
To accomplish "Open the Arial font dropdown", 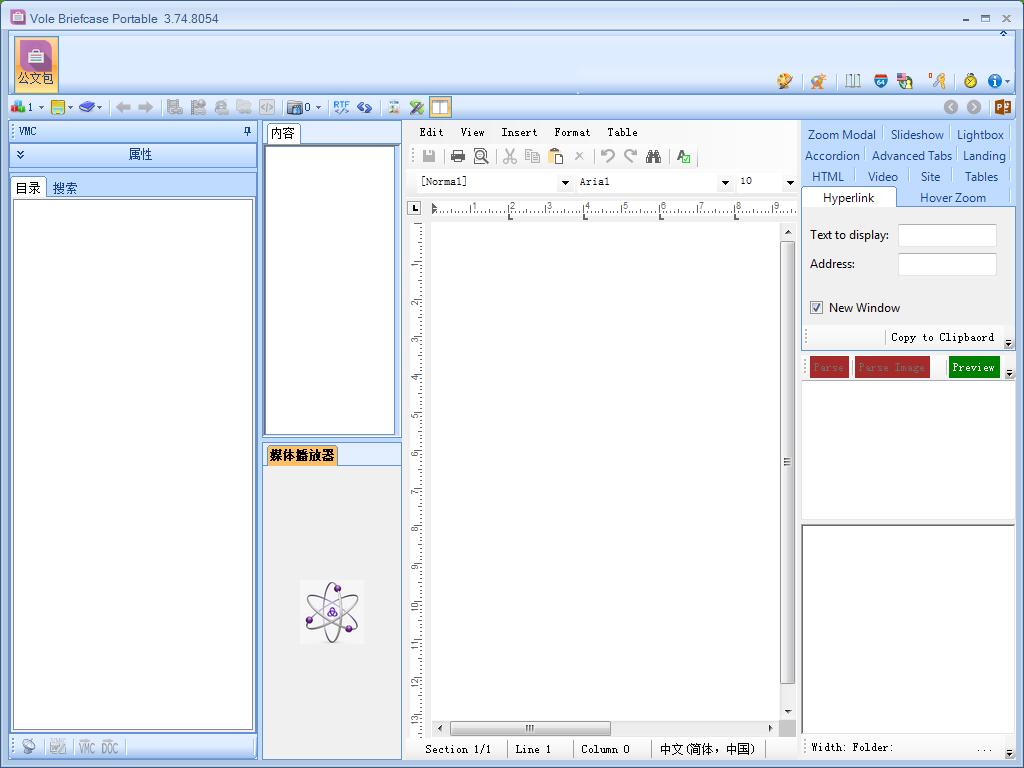I will coord(725,182).
